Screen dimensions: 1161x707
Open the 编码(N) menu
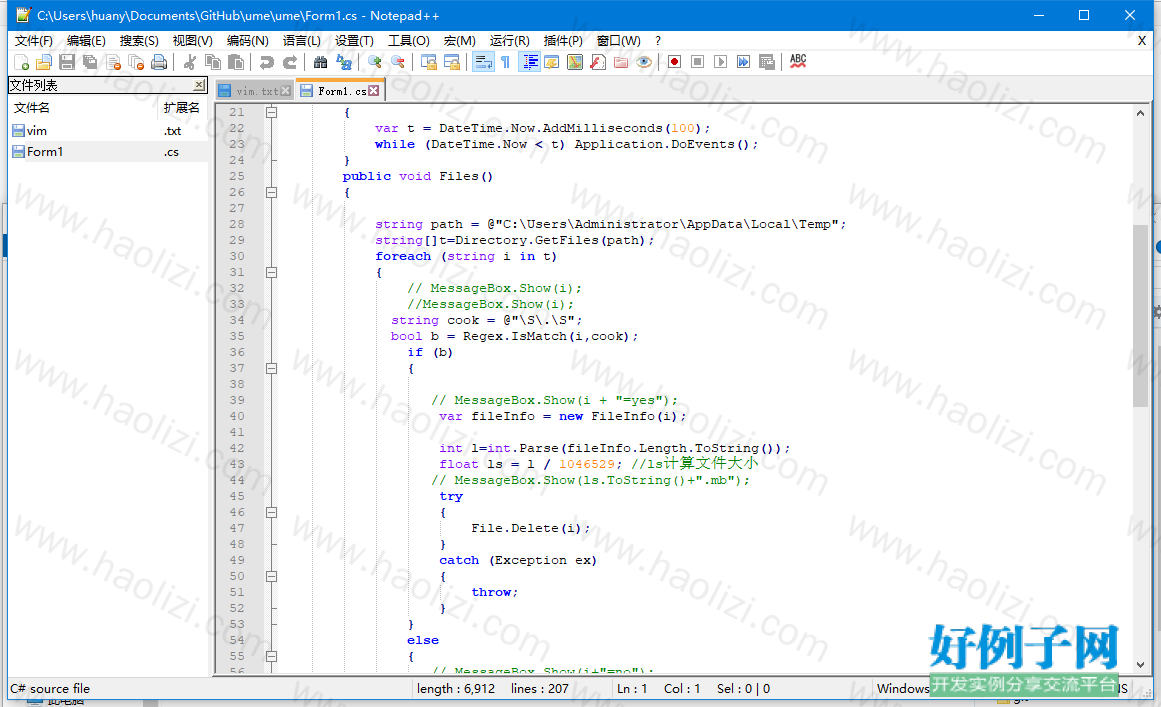pos(247,41)
